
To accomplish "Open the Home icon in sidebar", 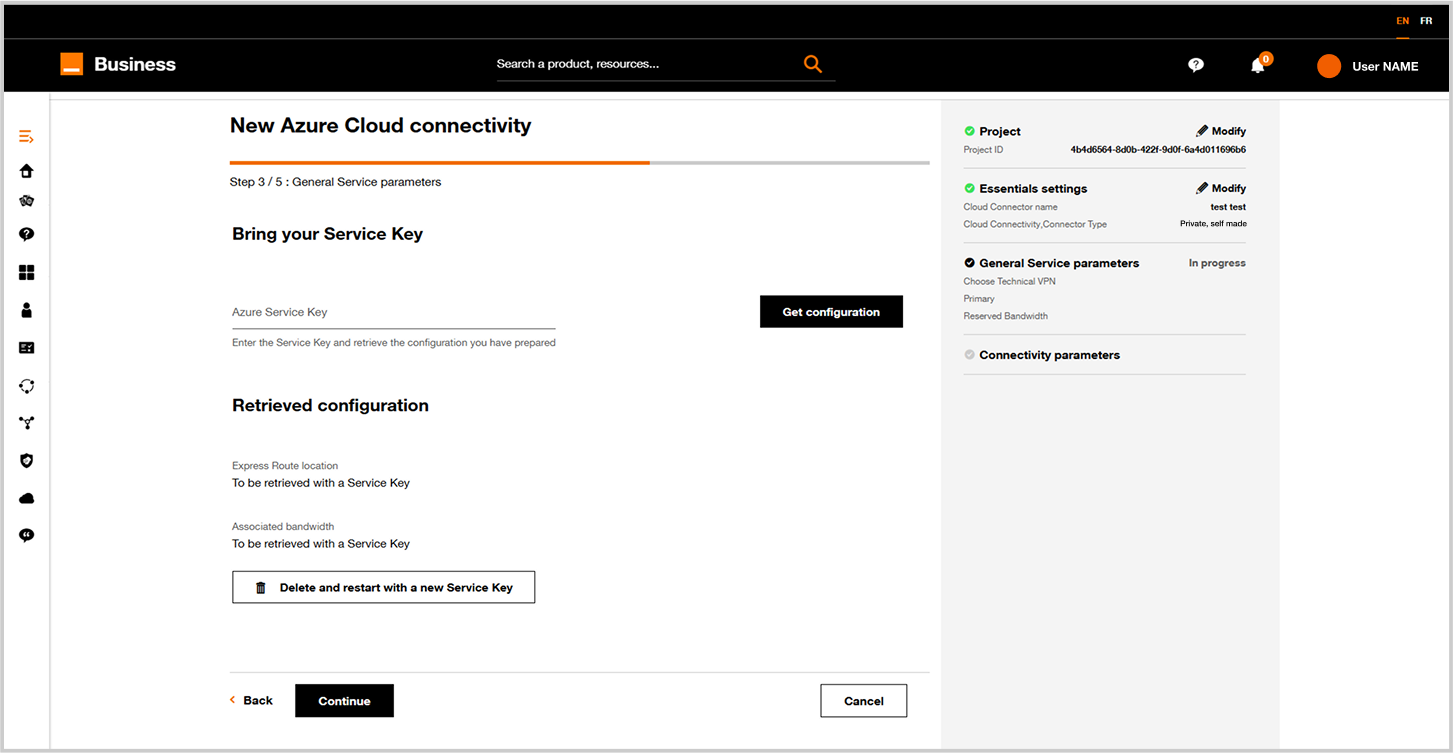I will pos(27,171).
